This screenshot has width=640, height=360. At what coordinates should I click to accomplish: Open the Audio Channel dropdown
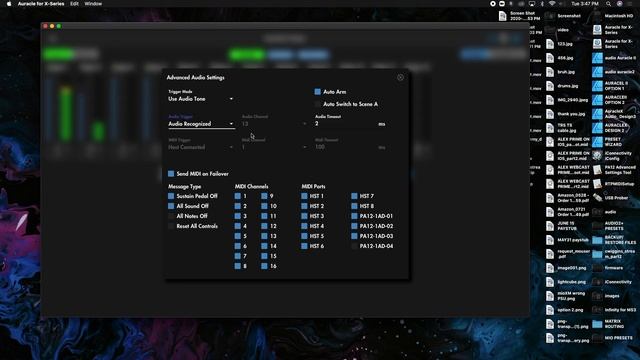(x=274, y=124)
